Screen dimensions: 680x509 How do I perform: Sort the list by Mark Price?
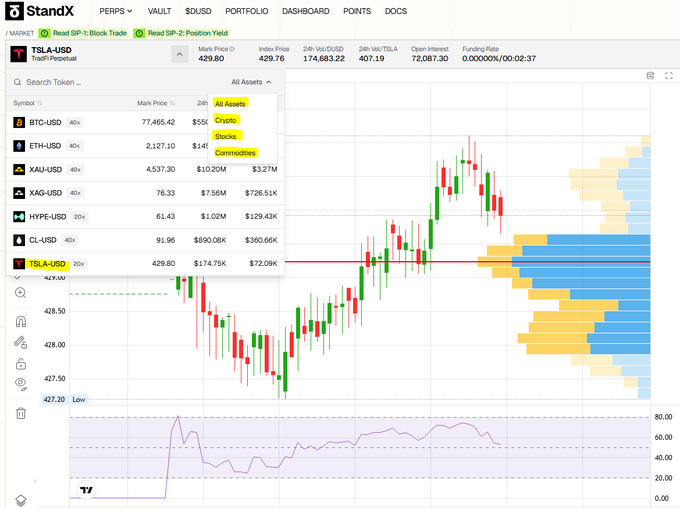(x=155, y=103)
